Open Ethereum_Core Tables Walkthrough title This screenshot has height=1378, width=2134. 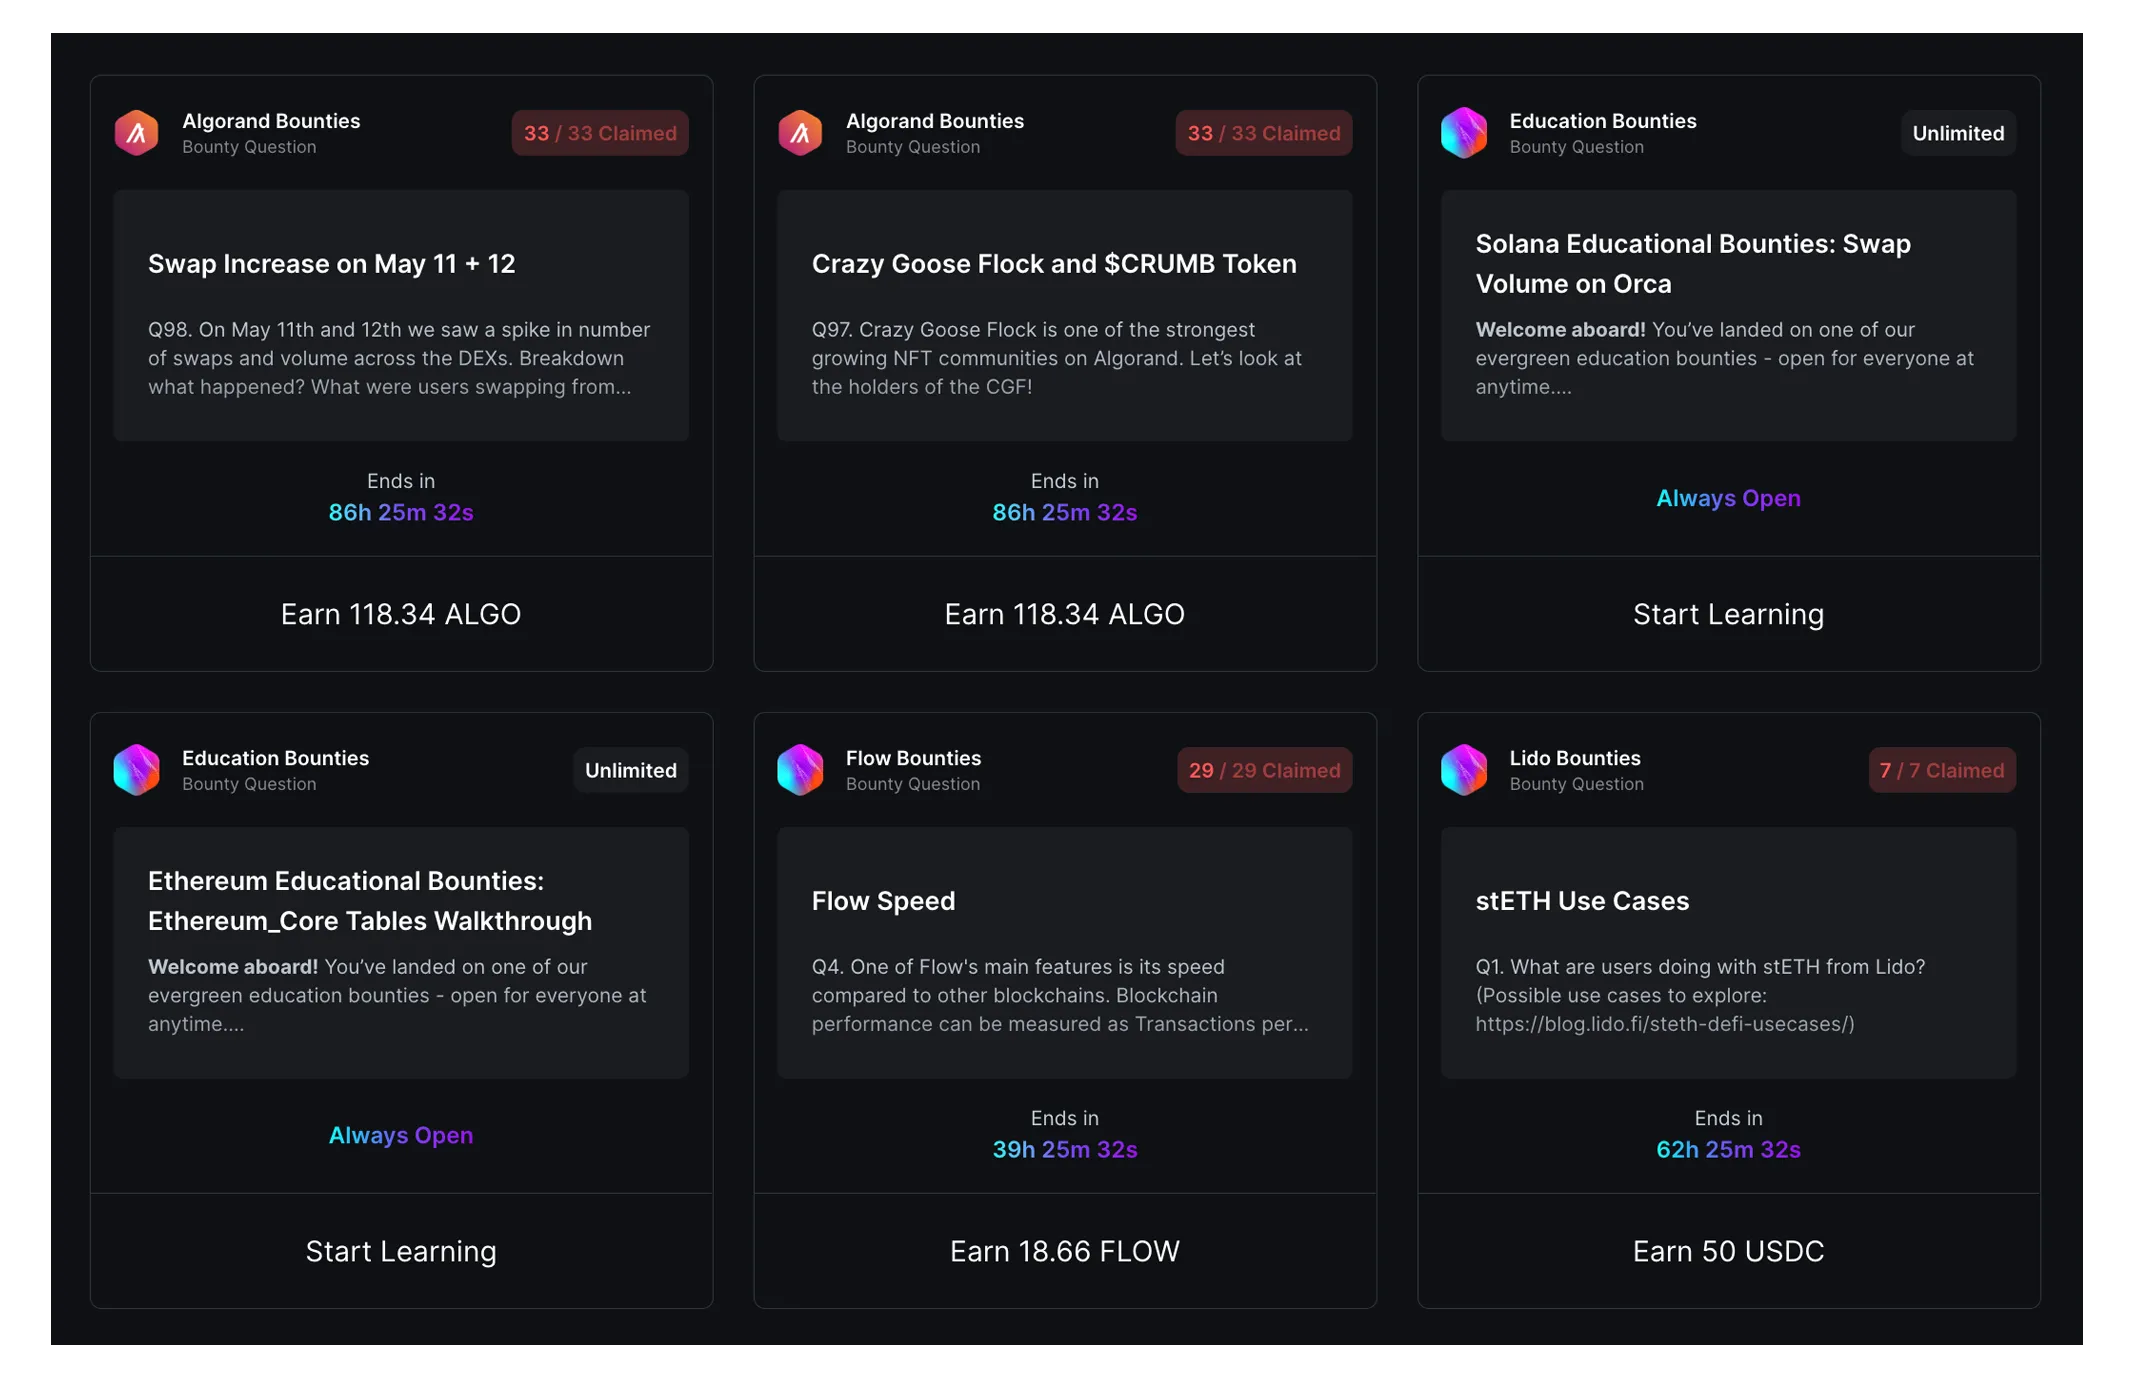(x=370, y=901)
